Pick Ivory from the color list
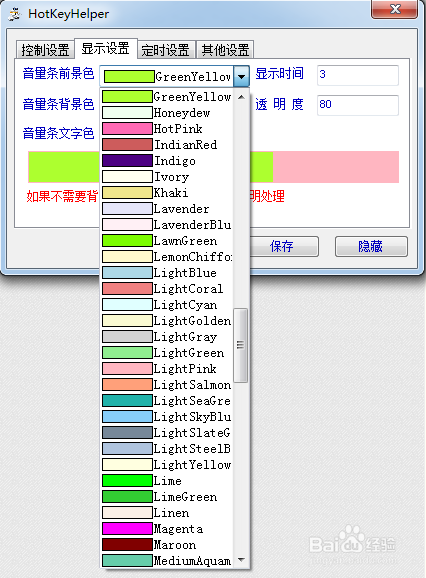The width and height of the screenshot is (426, 578). click(x=167, y=177)
